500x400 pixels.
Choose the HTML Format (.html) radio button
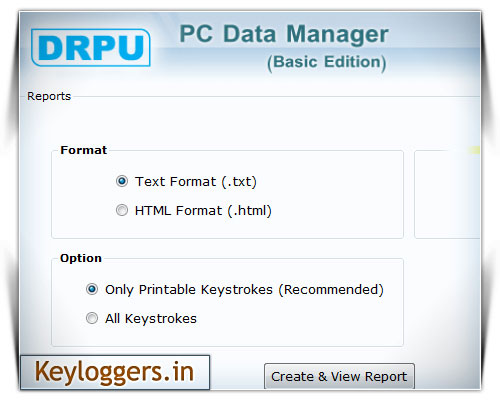(x=122, y=210)
